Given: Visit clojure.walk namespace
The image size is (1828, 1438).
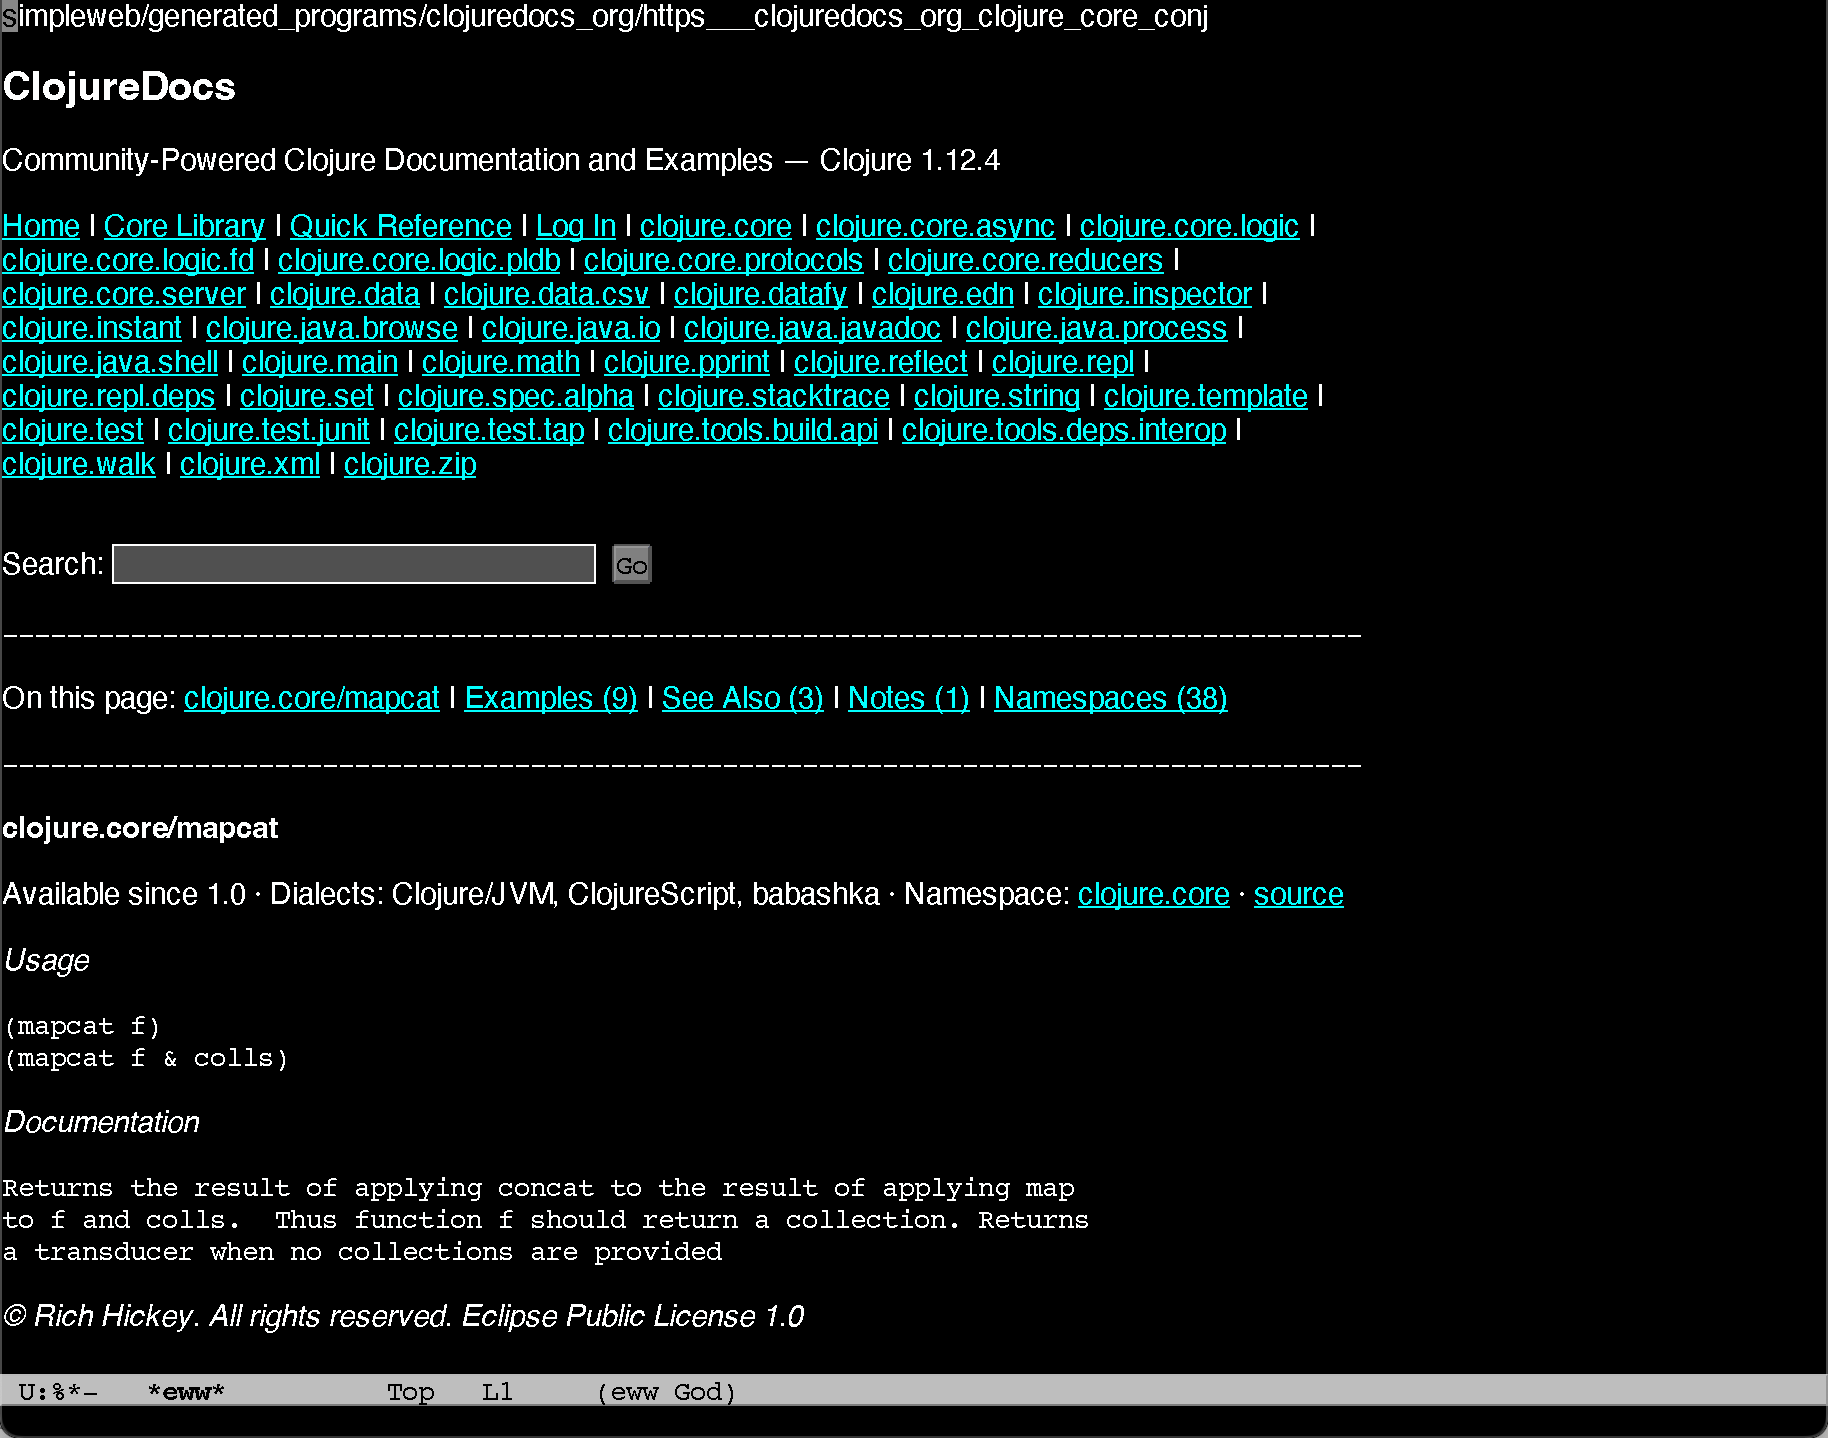Looking at the screenshot, I should click(79, 465).
